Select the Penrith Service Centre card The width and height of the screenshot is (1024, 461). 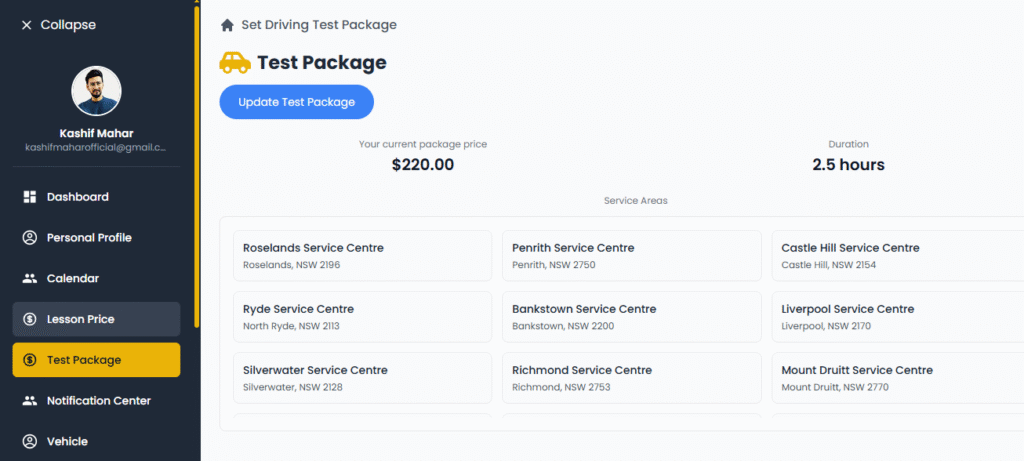point(631,256)
